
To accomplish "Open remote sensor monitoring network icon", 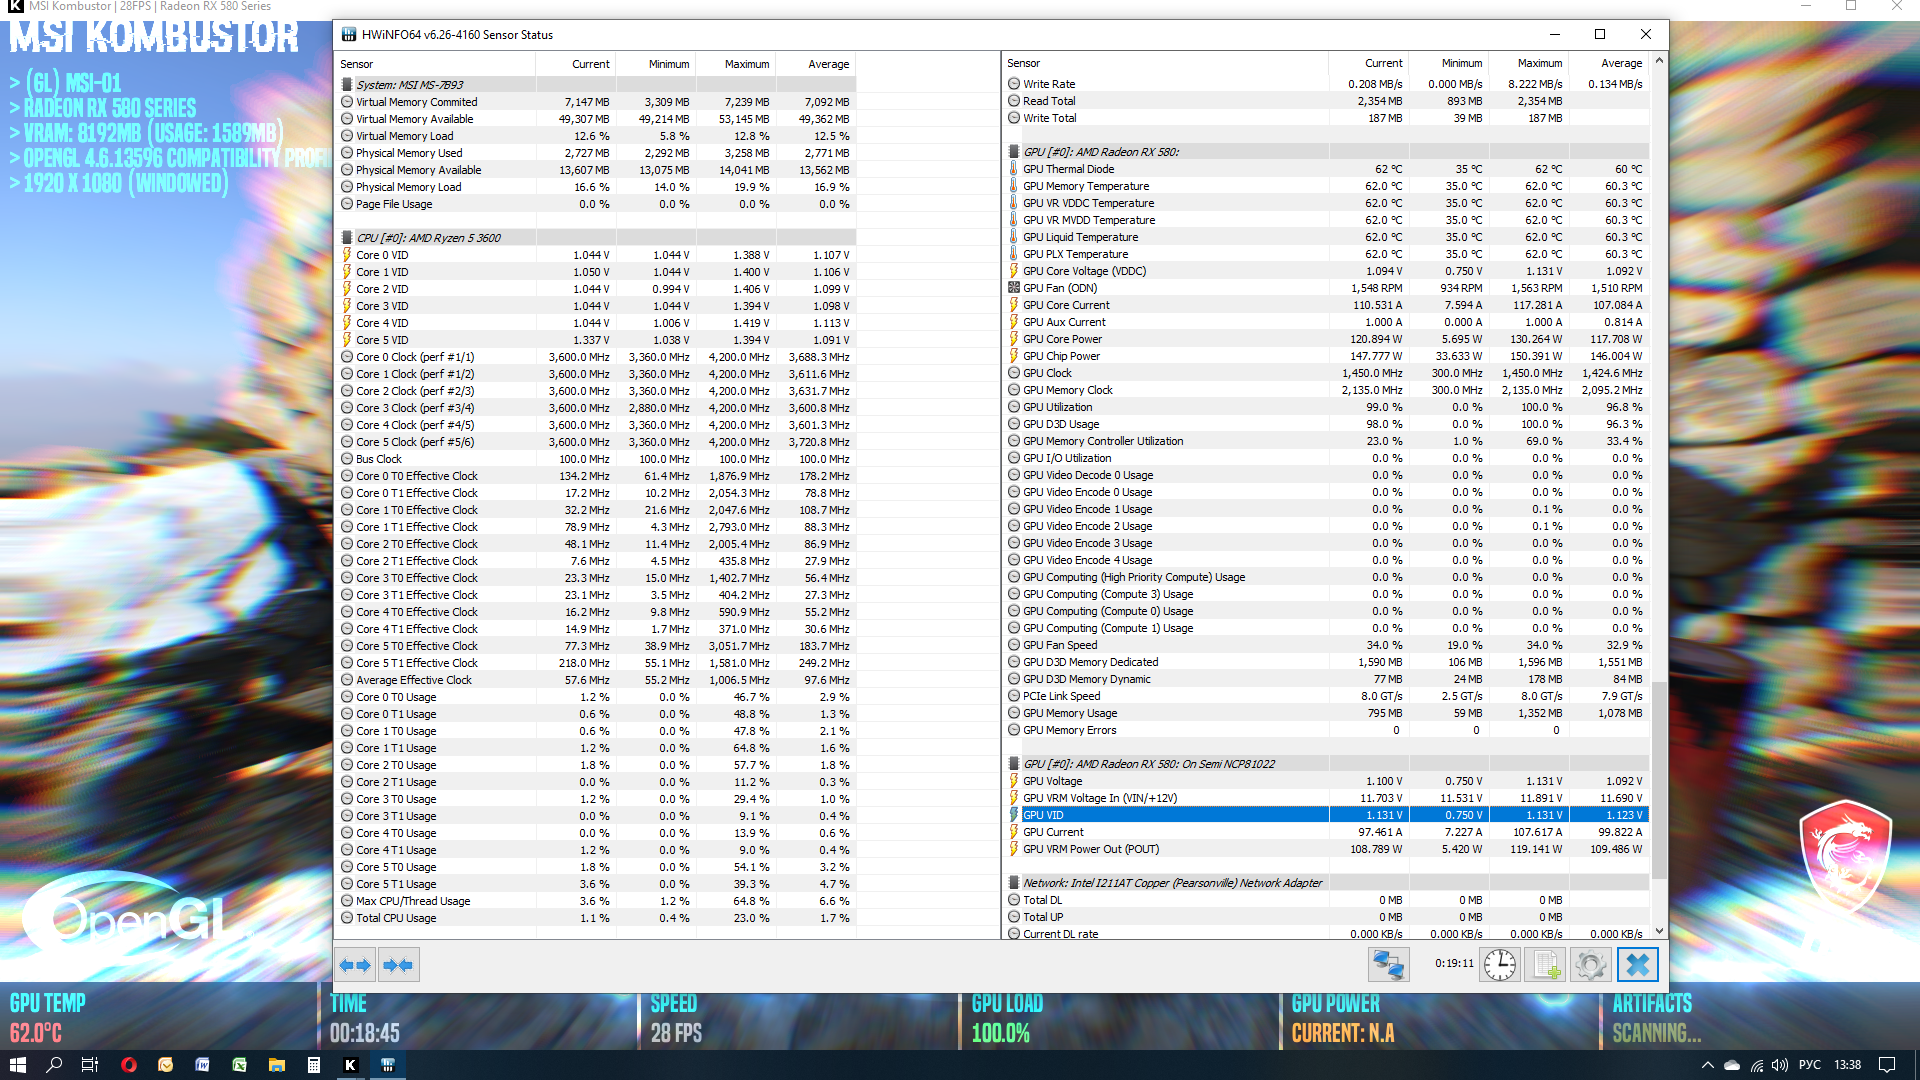I will coord(1388,965).
